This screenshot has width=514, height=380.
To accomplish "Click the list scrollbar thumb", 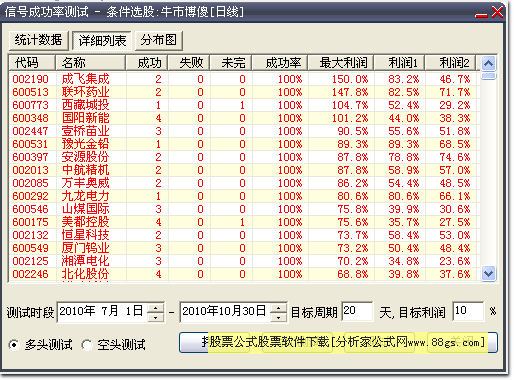I will (x=489, y=76).
